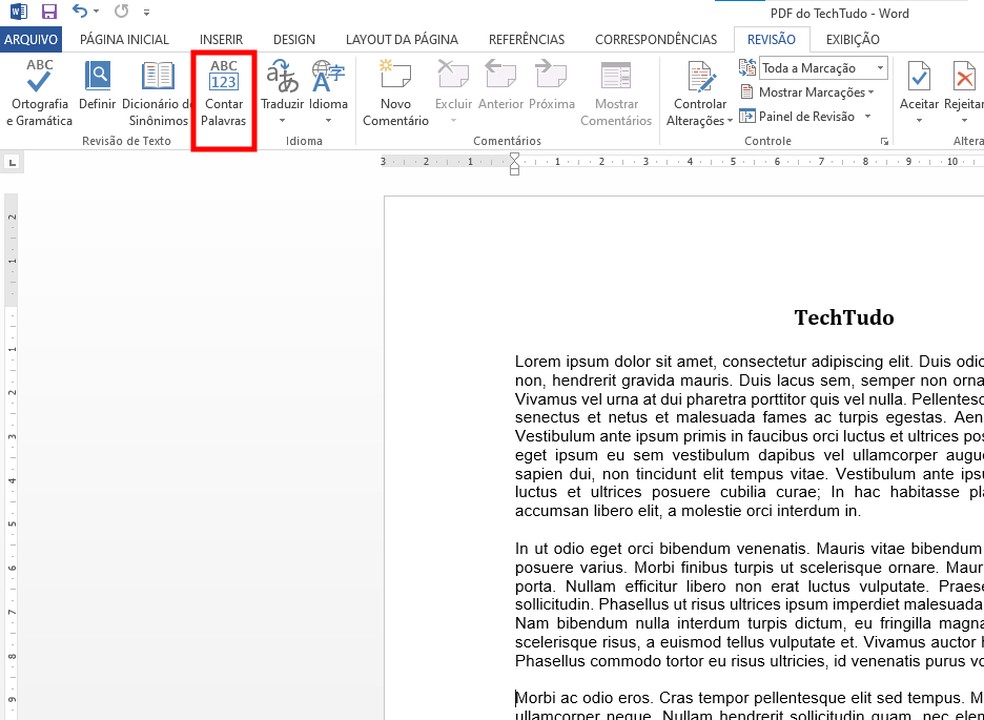Switch to the EXIBIÇÃO tab

pyautogui.click(x=852, y=39)
